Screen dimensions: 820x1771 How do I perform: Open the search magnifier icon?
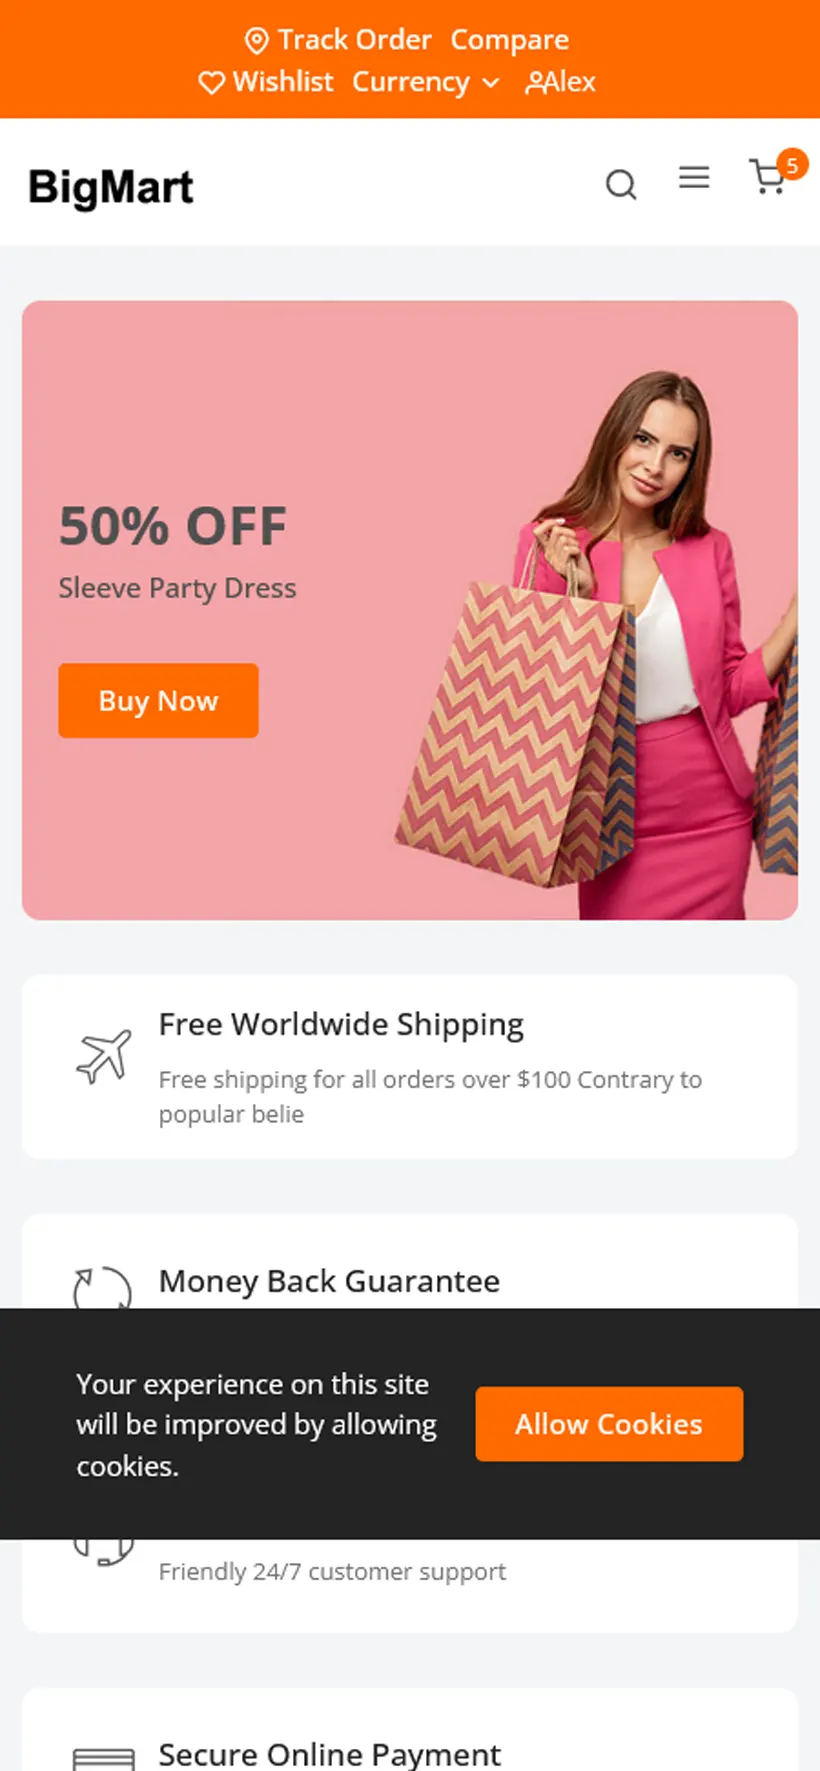pyautogui.click(x=621, y=184)
